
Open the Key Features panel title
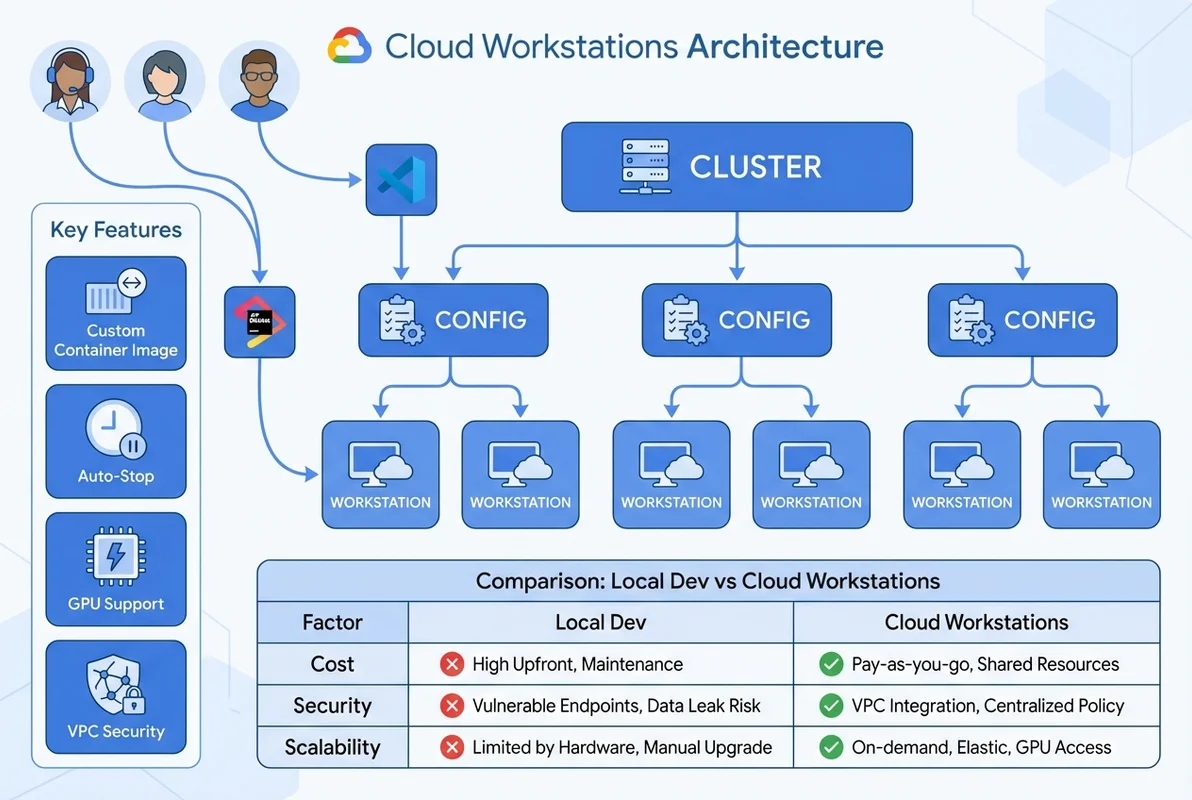115,230
